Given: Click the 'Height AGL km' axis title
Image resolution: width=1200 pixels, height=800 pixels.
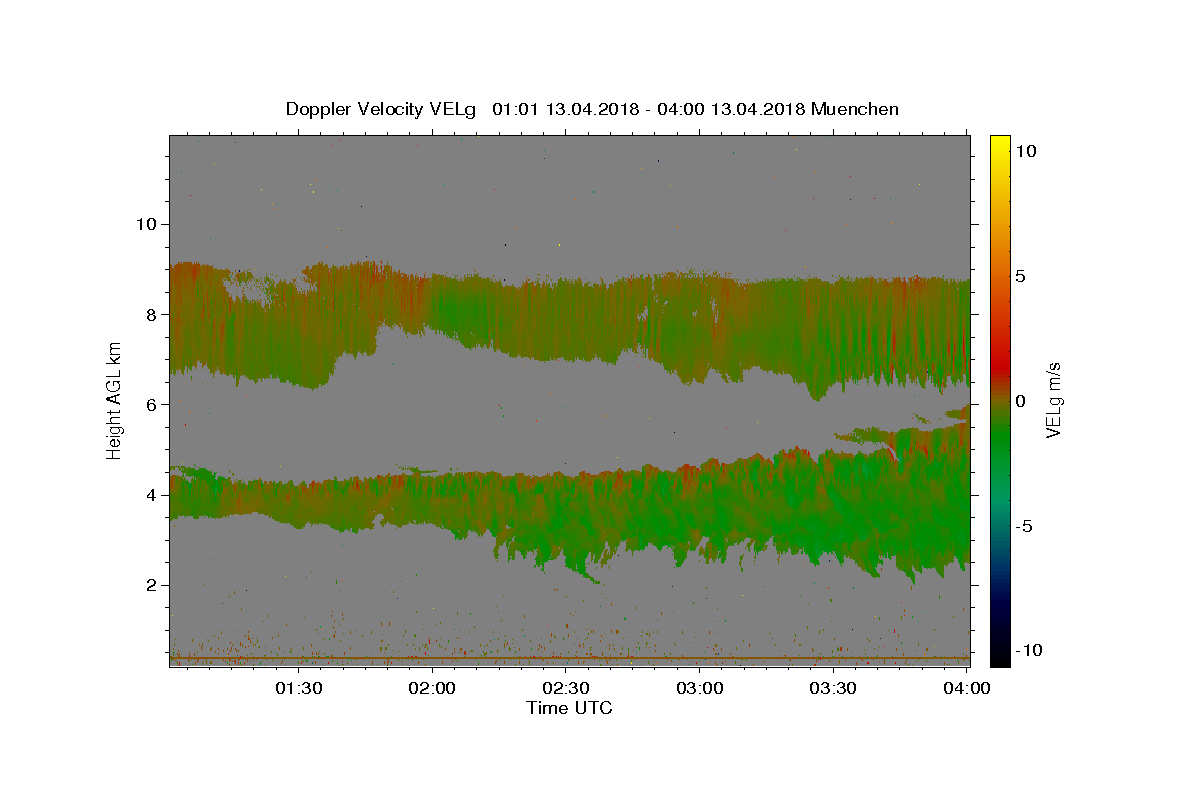Looking at the screenshot, I should [x=115, y=400].
